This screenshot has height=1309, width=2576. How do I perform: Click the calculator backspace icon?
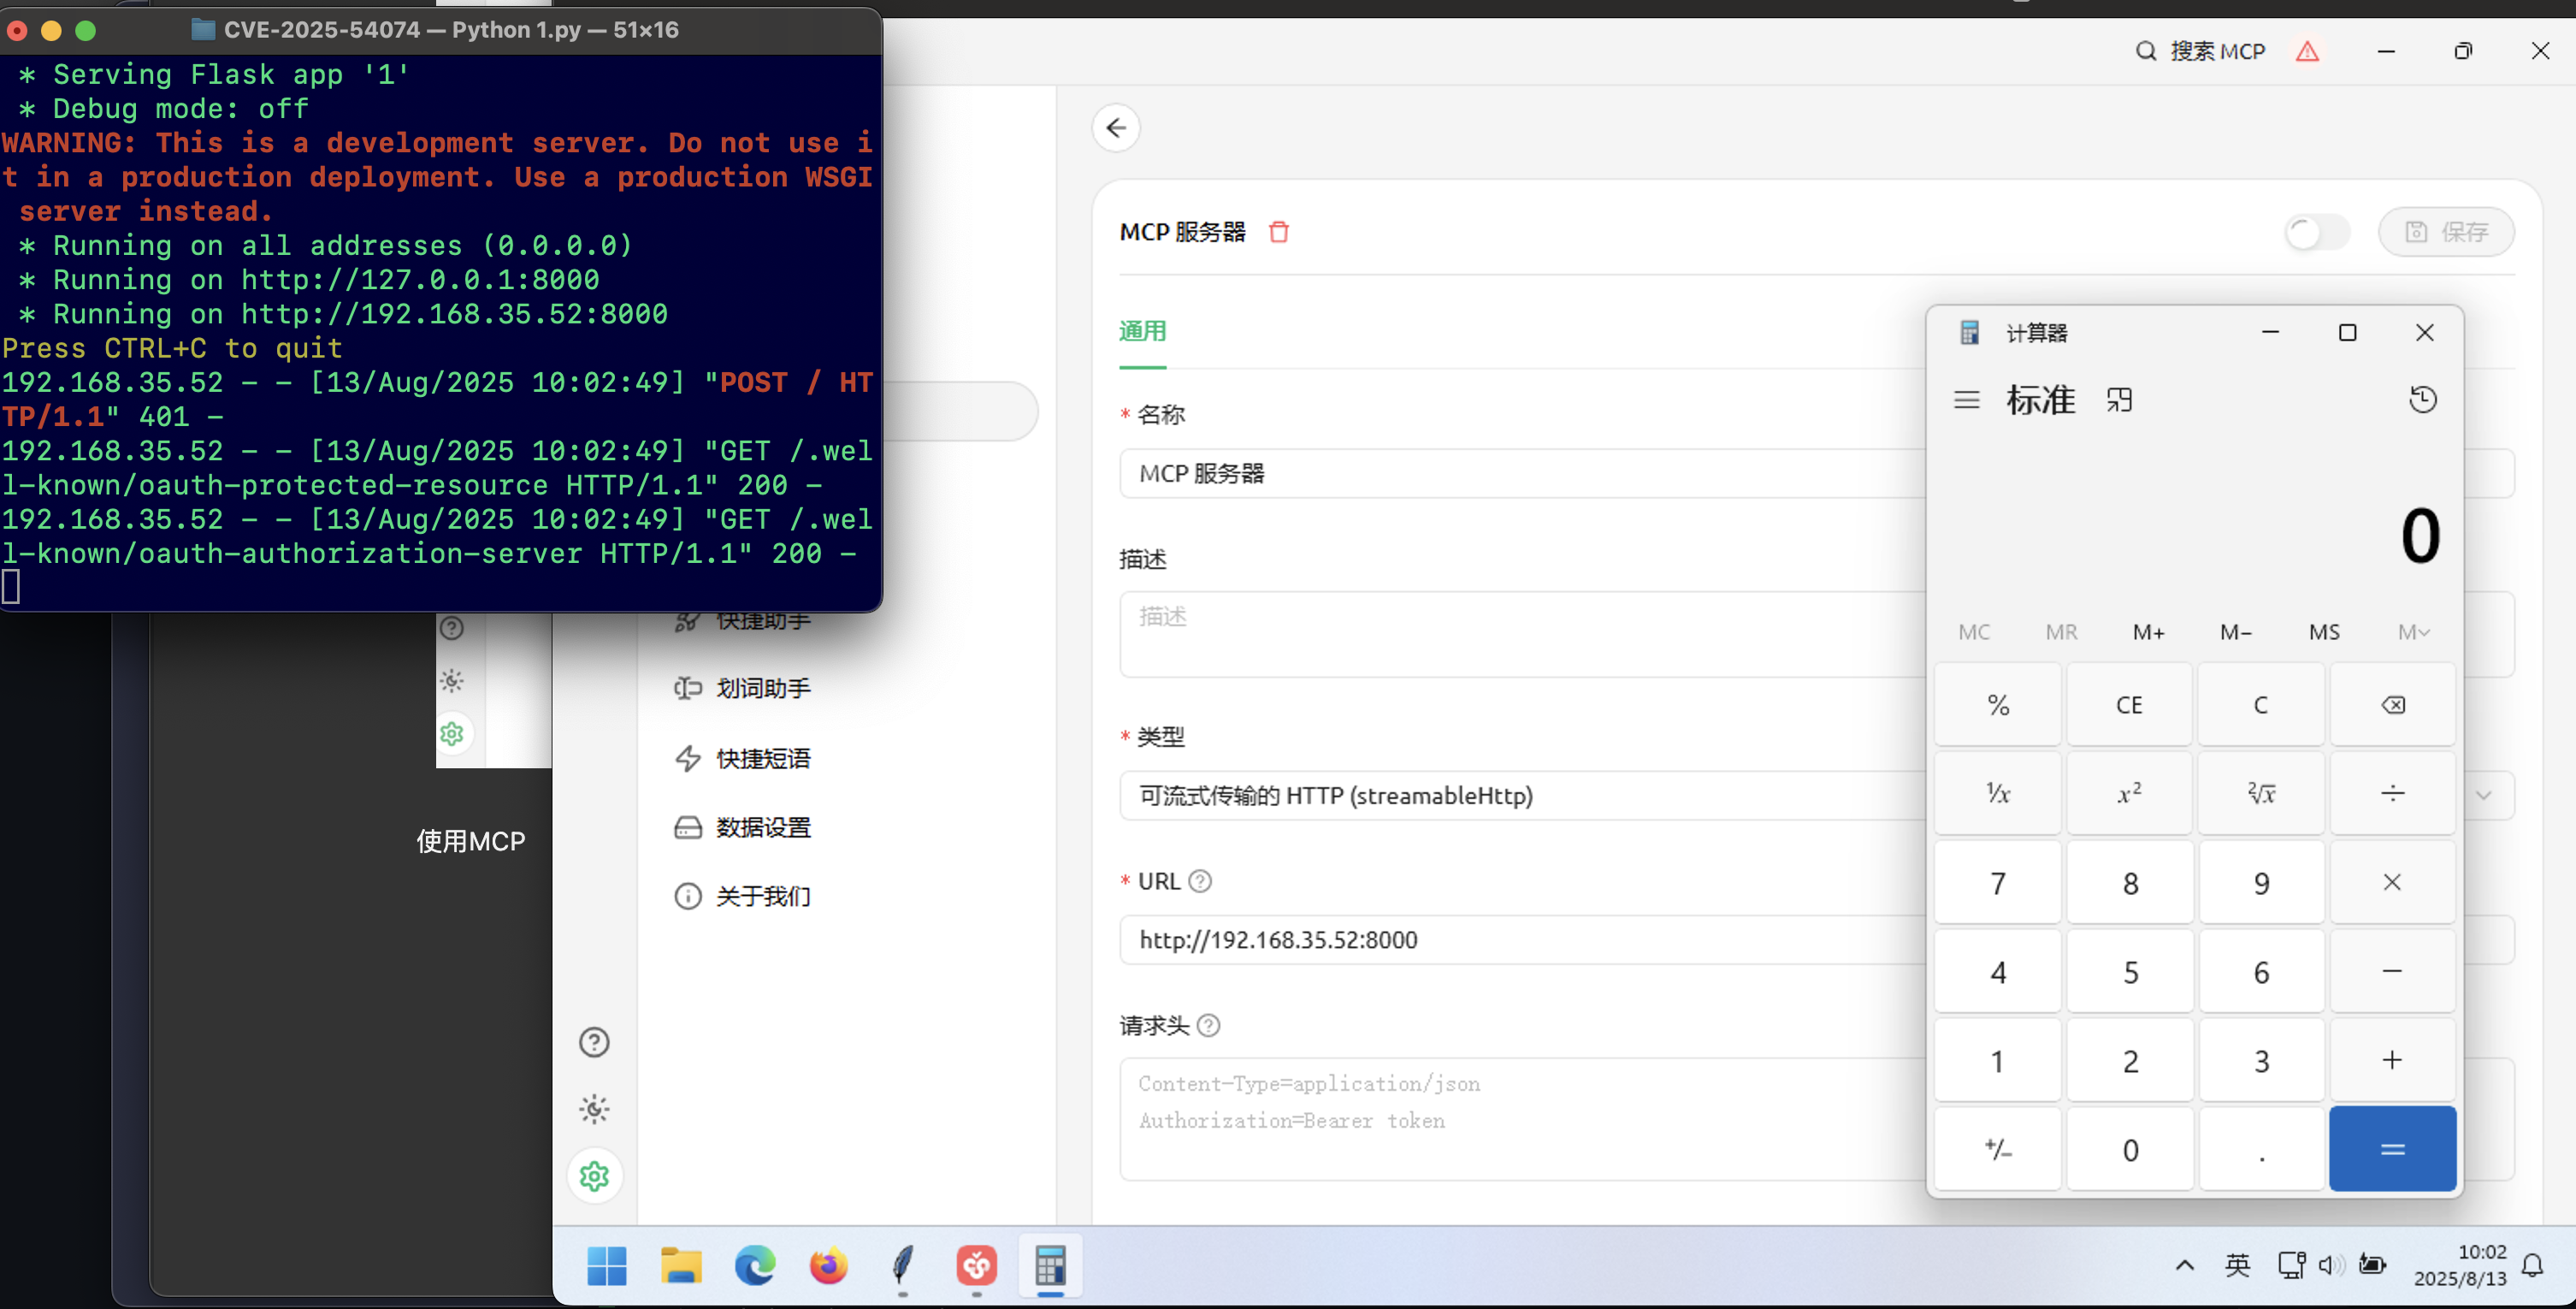(x=2392, y=705)
